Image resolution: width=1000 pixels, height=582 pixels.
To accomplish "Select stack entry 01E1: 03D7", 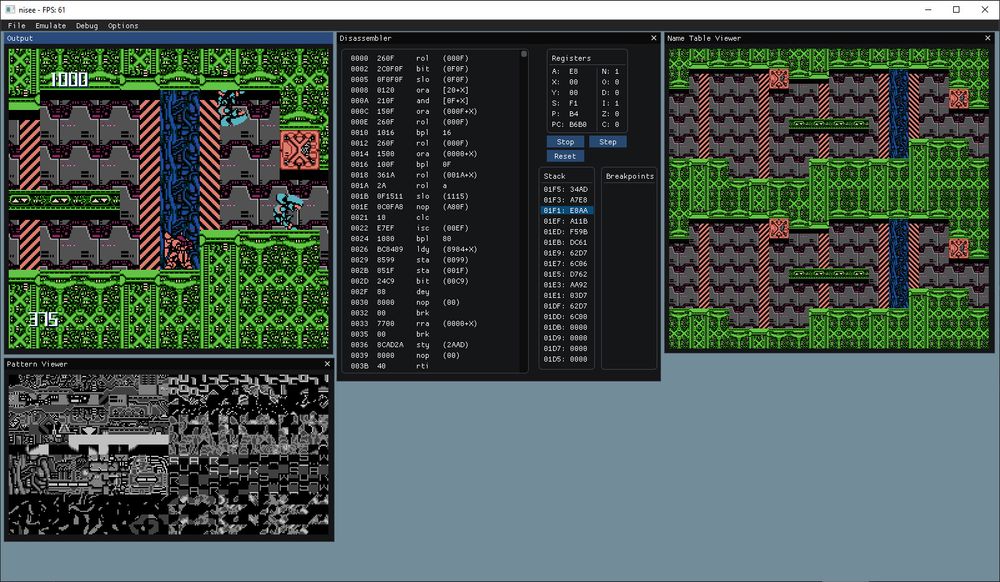I will (566, 295).
